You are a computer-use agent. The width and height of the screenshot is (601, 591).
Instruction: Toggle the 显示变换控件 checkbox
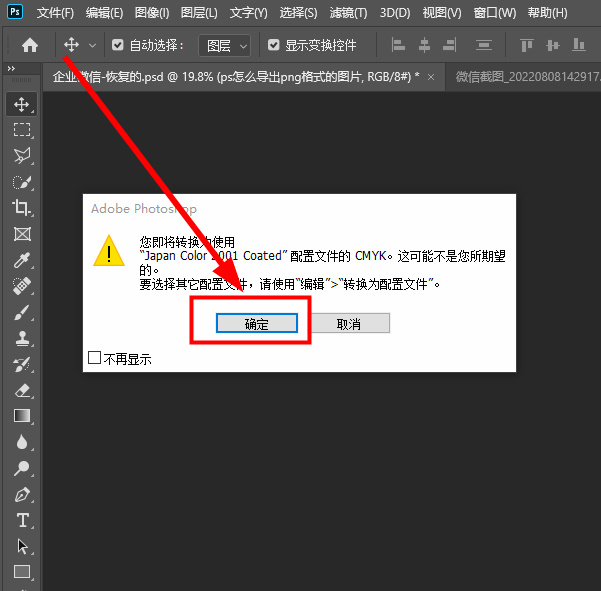(273, 45)
